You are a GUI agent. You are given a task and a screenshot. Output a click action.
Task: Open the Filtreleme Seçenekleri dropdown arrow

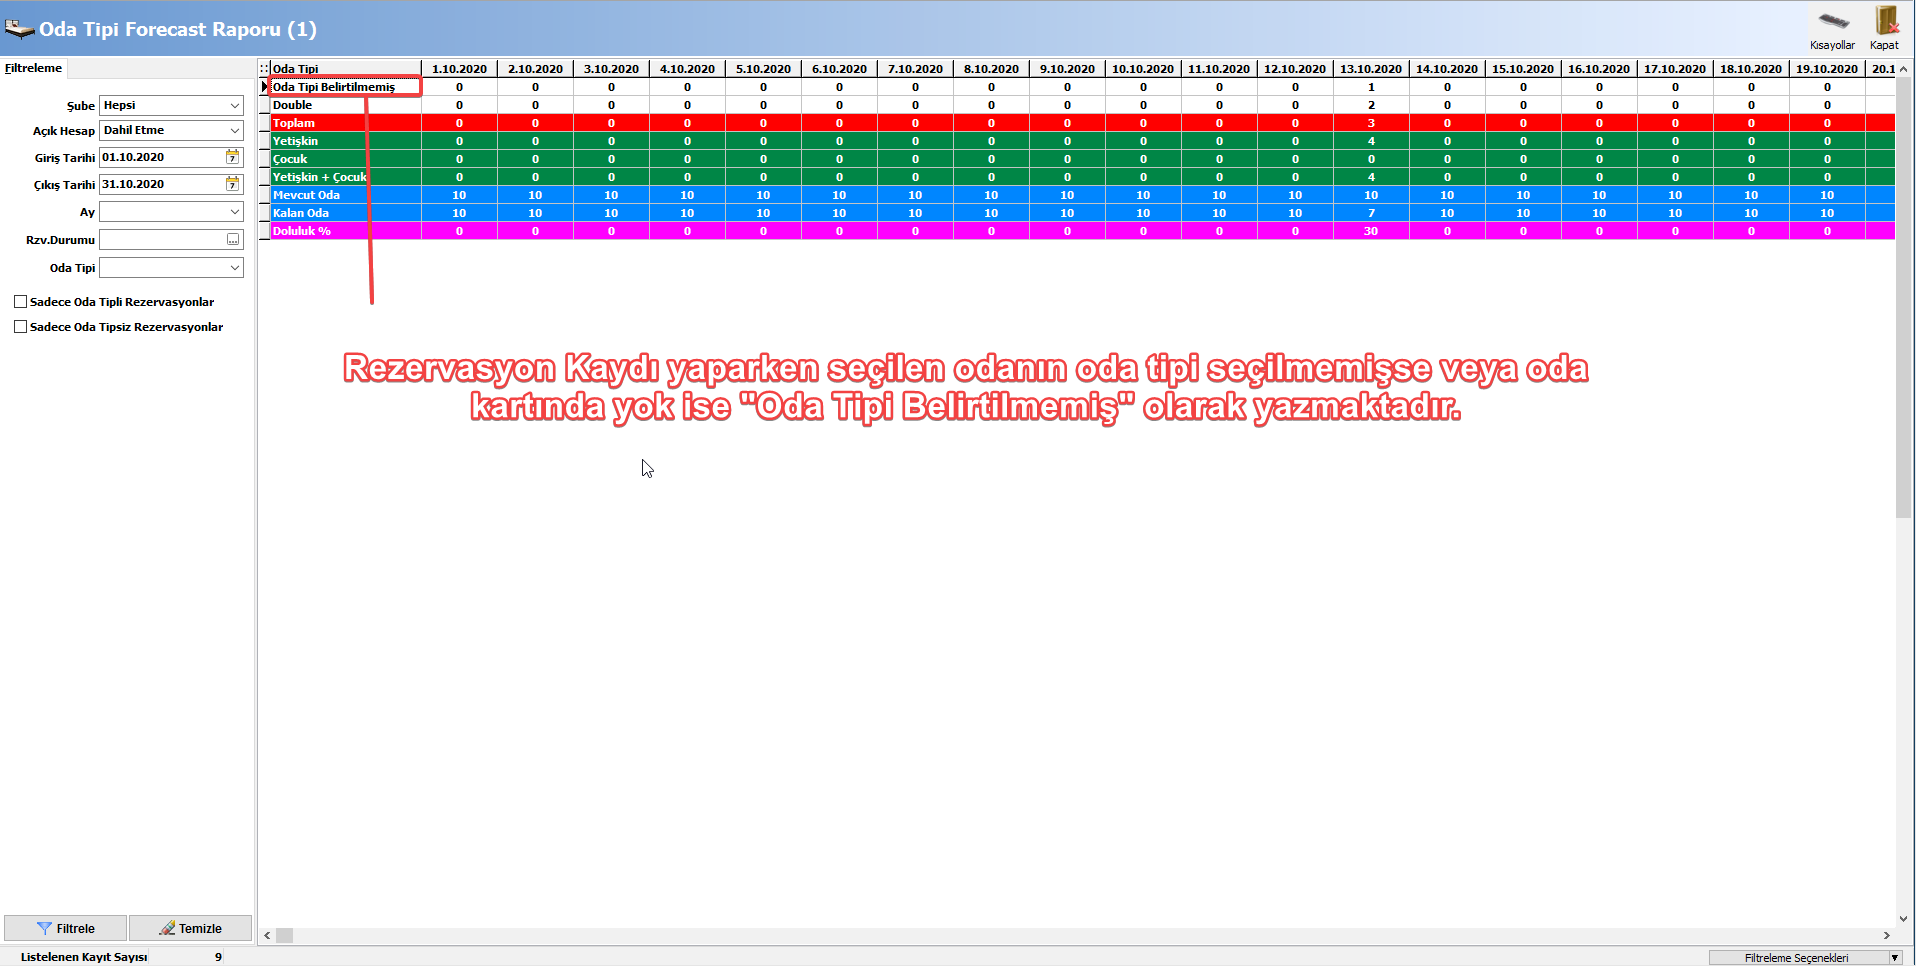tap(1894, 958)
